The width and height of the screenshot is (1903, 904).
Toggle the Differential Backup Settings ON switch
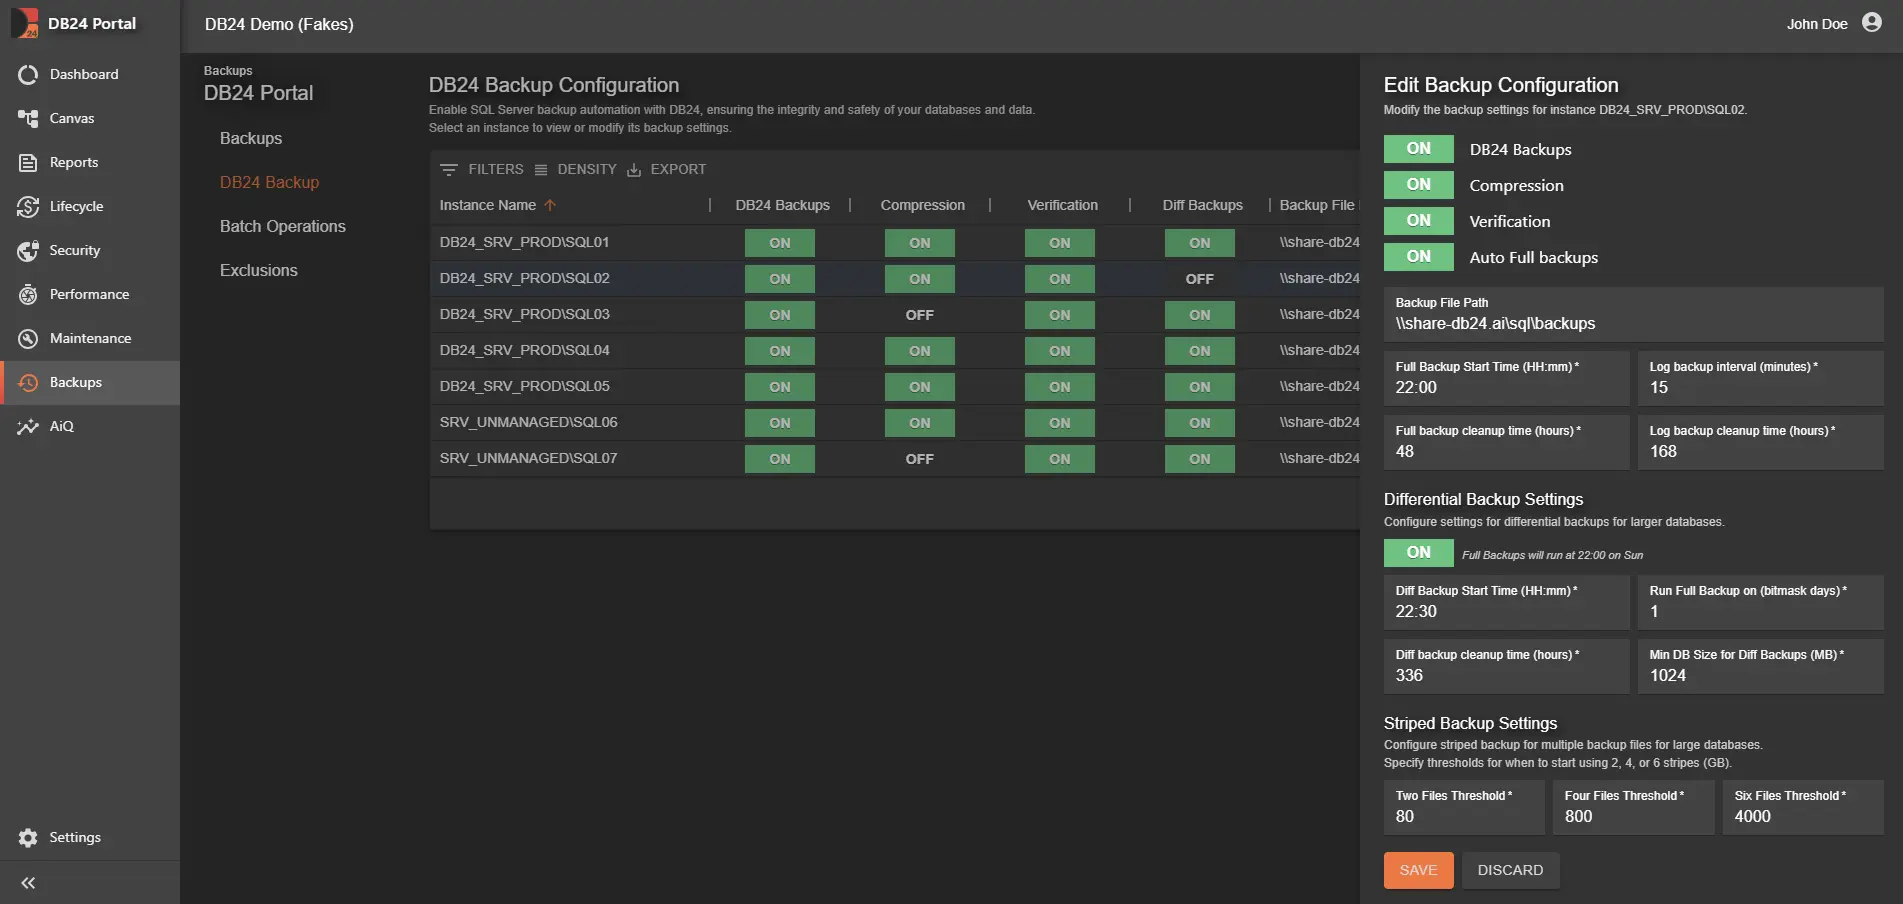(1418, 553)
